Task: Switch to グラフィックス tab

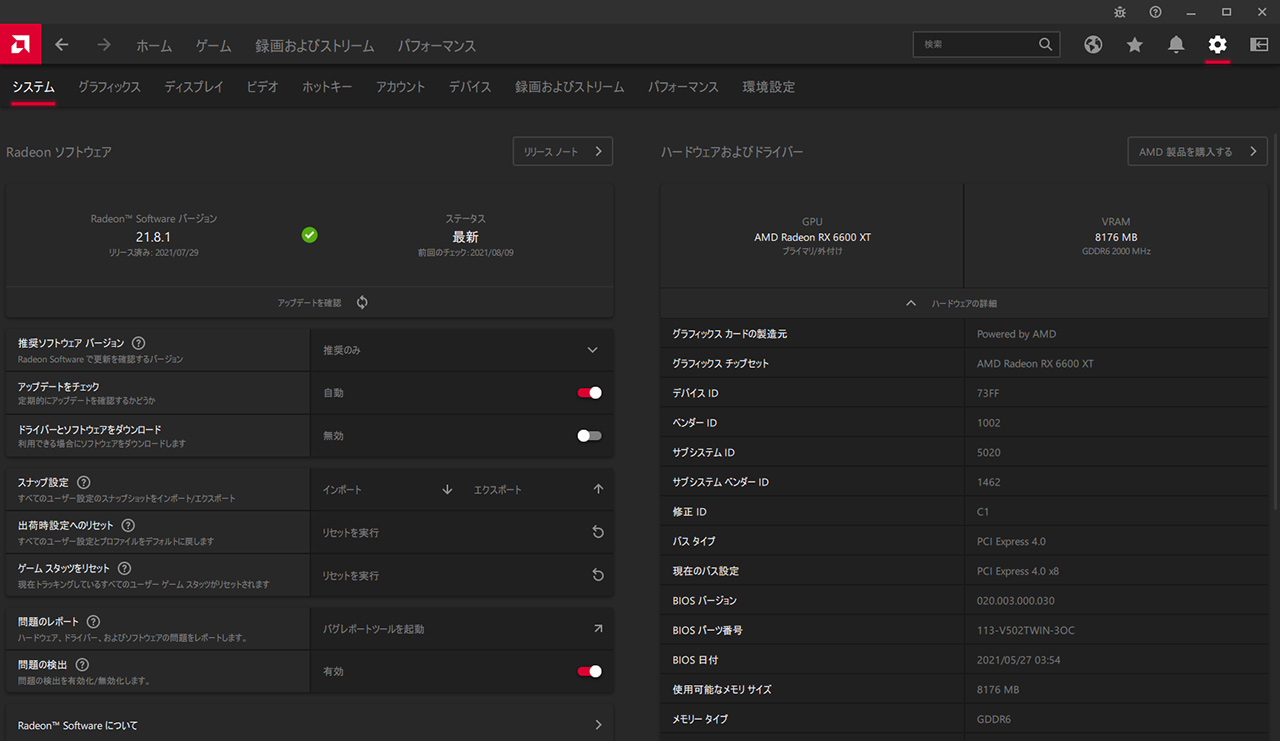Action: pyautogui.click(x=110, y=87)
